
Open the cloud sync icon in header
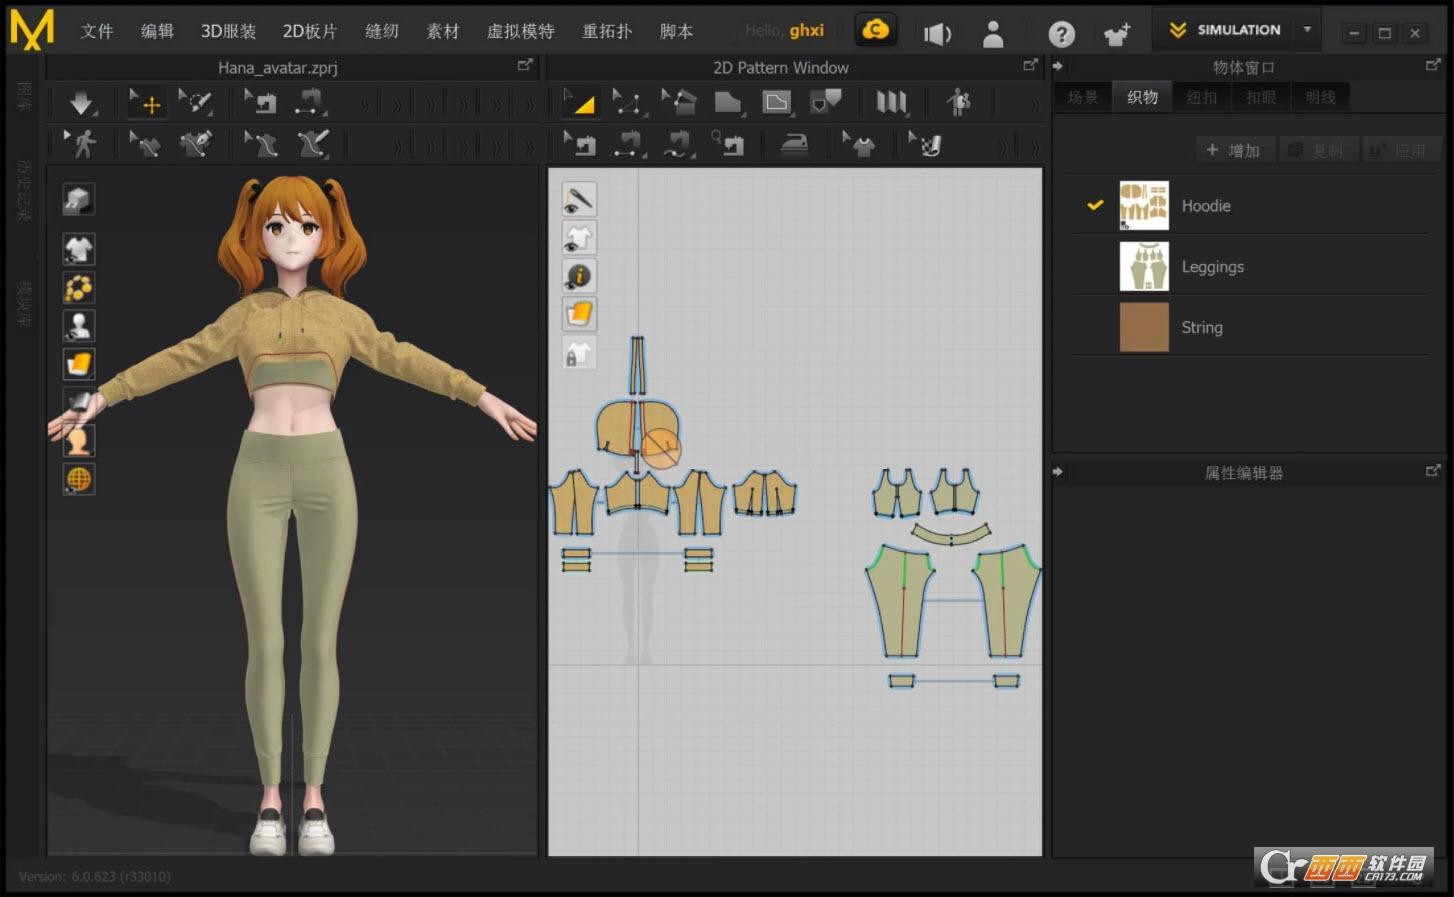(x=875, y=31)
